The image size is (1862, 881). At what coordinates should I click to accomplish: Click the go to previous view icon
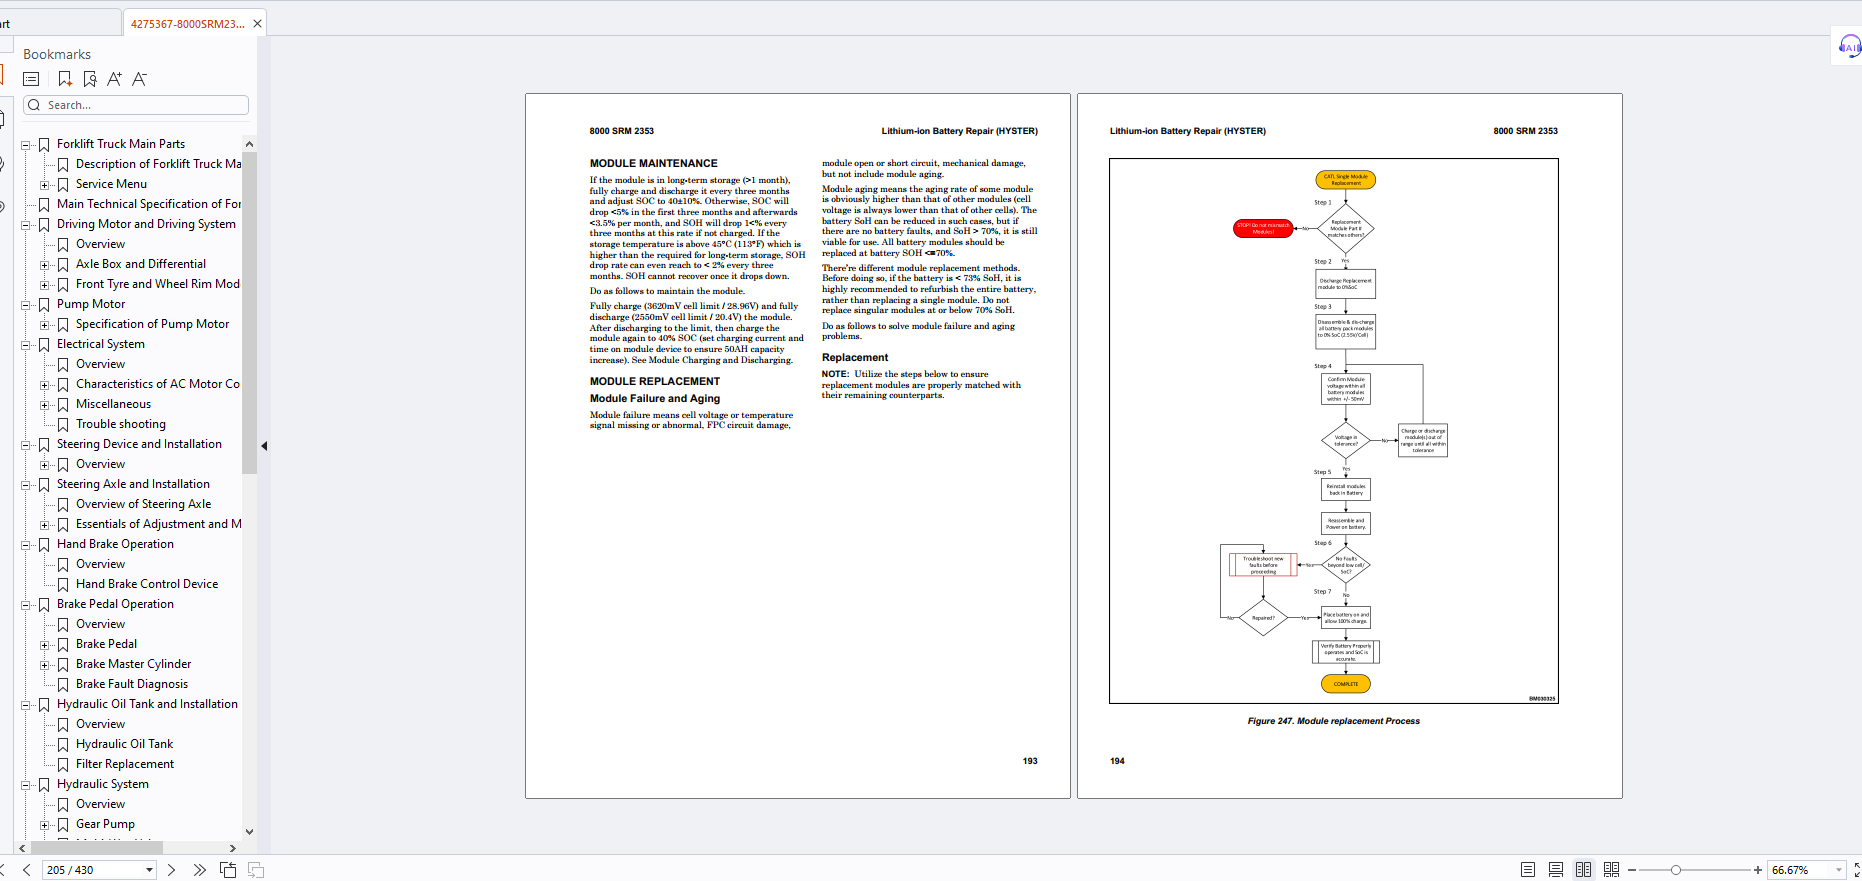(228, 870)
